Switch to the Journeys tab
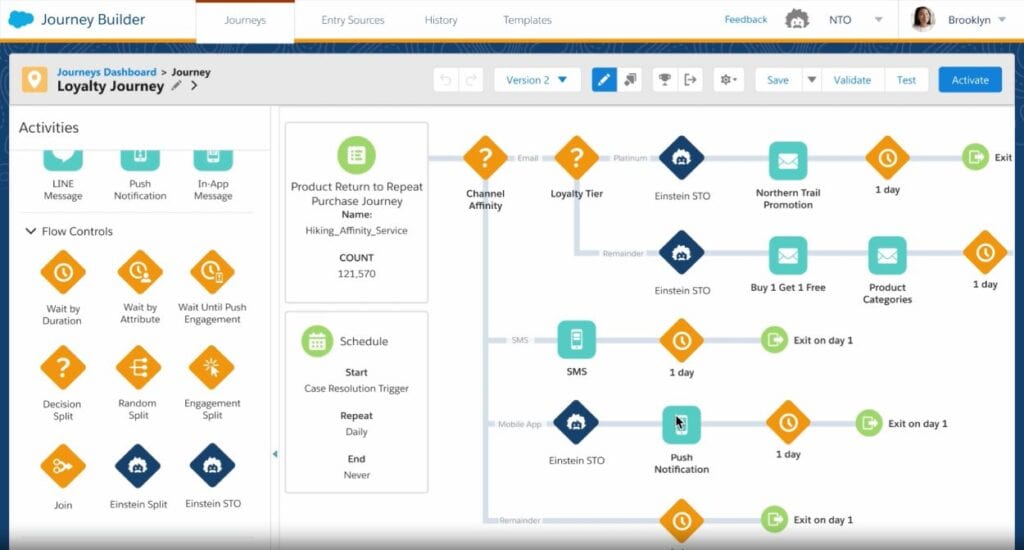This screenshot has height=550, width=1024. point(245,20)
